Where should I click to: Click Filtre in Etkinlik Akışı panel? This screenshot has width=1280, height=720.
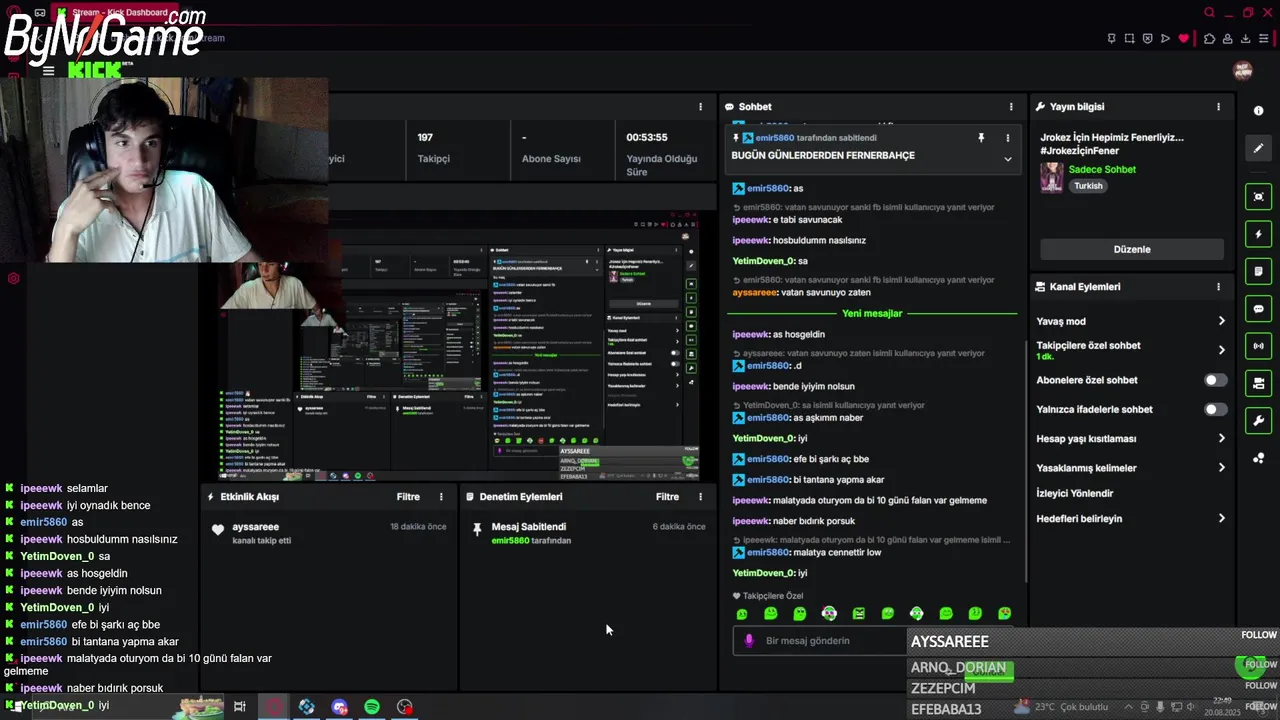pos(408,496)
